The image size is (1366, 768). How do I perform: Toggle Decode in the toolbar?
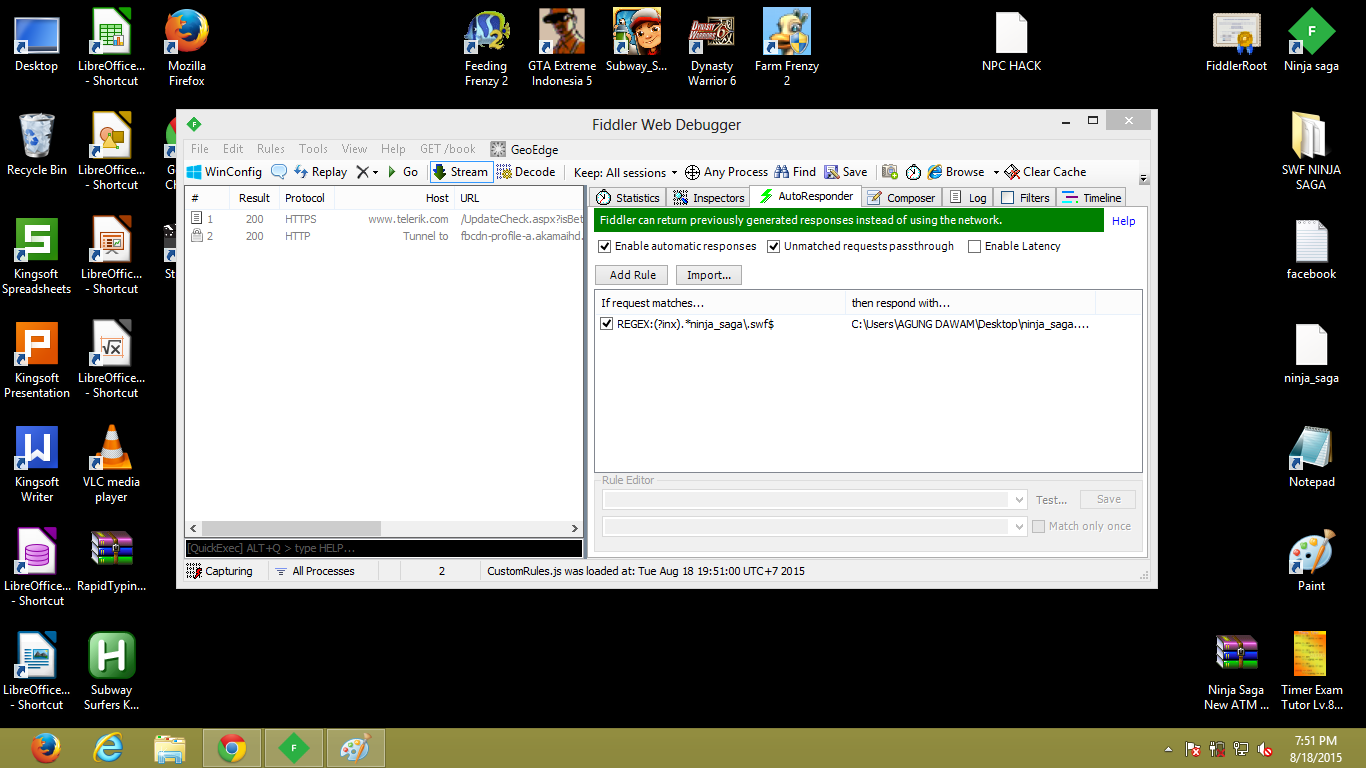526,172
